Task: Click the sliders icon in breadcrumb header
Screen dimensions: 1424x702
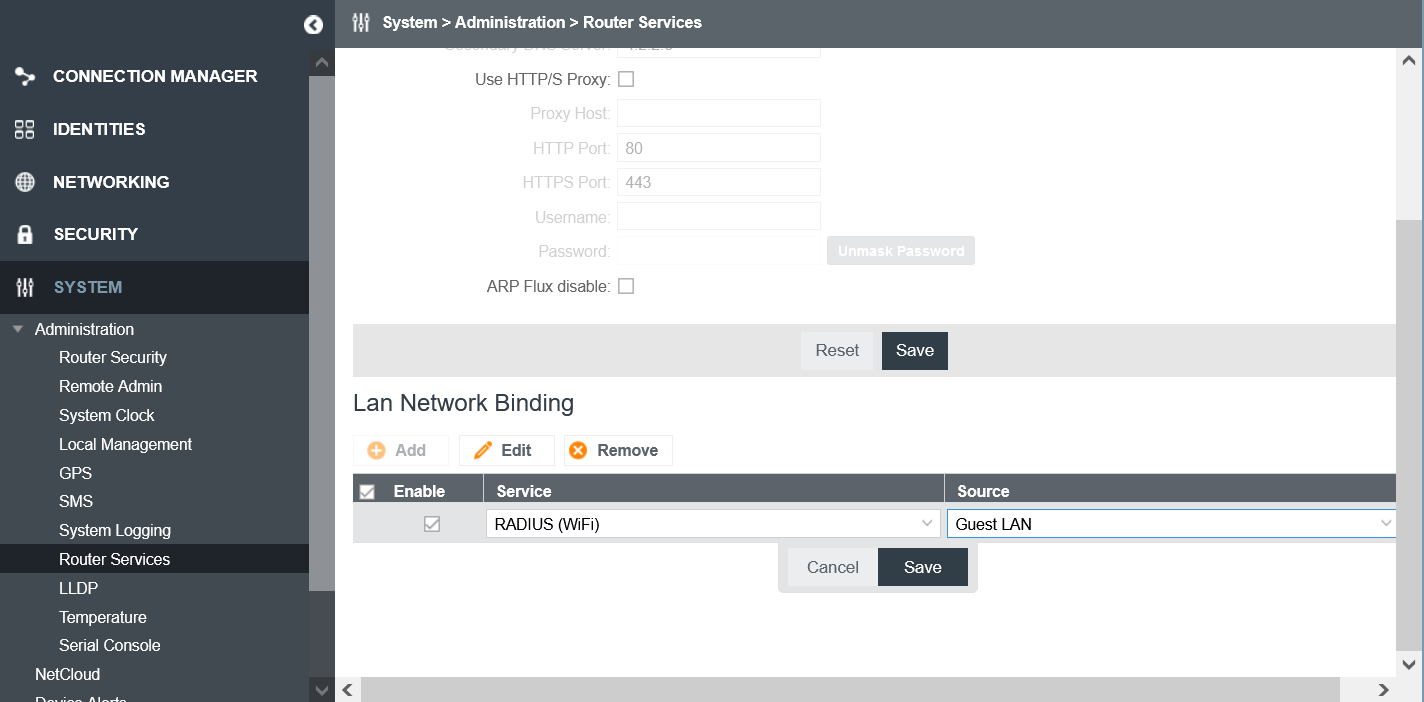Action: (361, 22)
